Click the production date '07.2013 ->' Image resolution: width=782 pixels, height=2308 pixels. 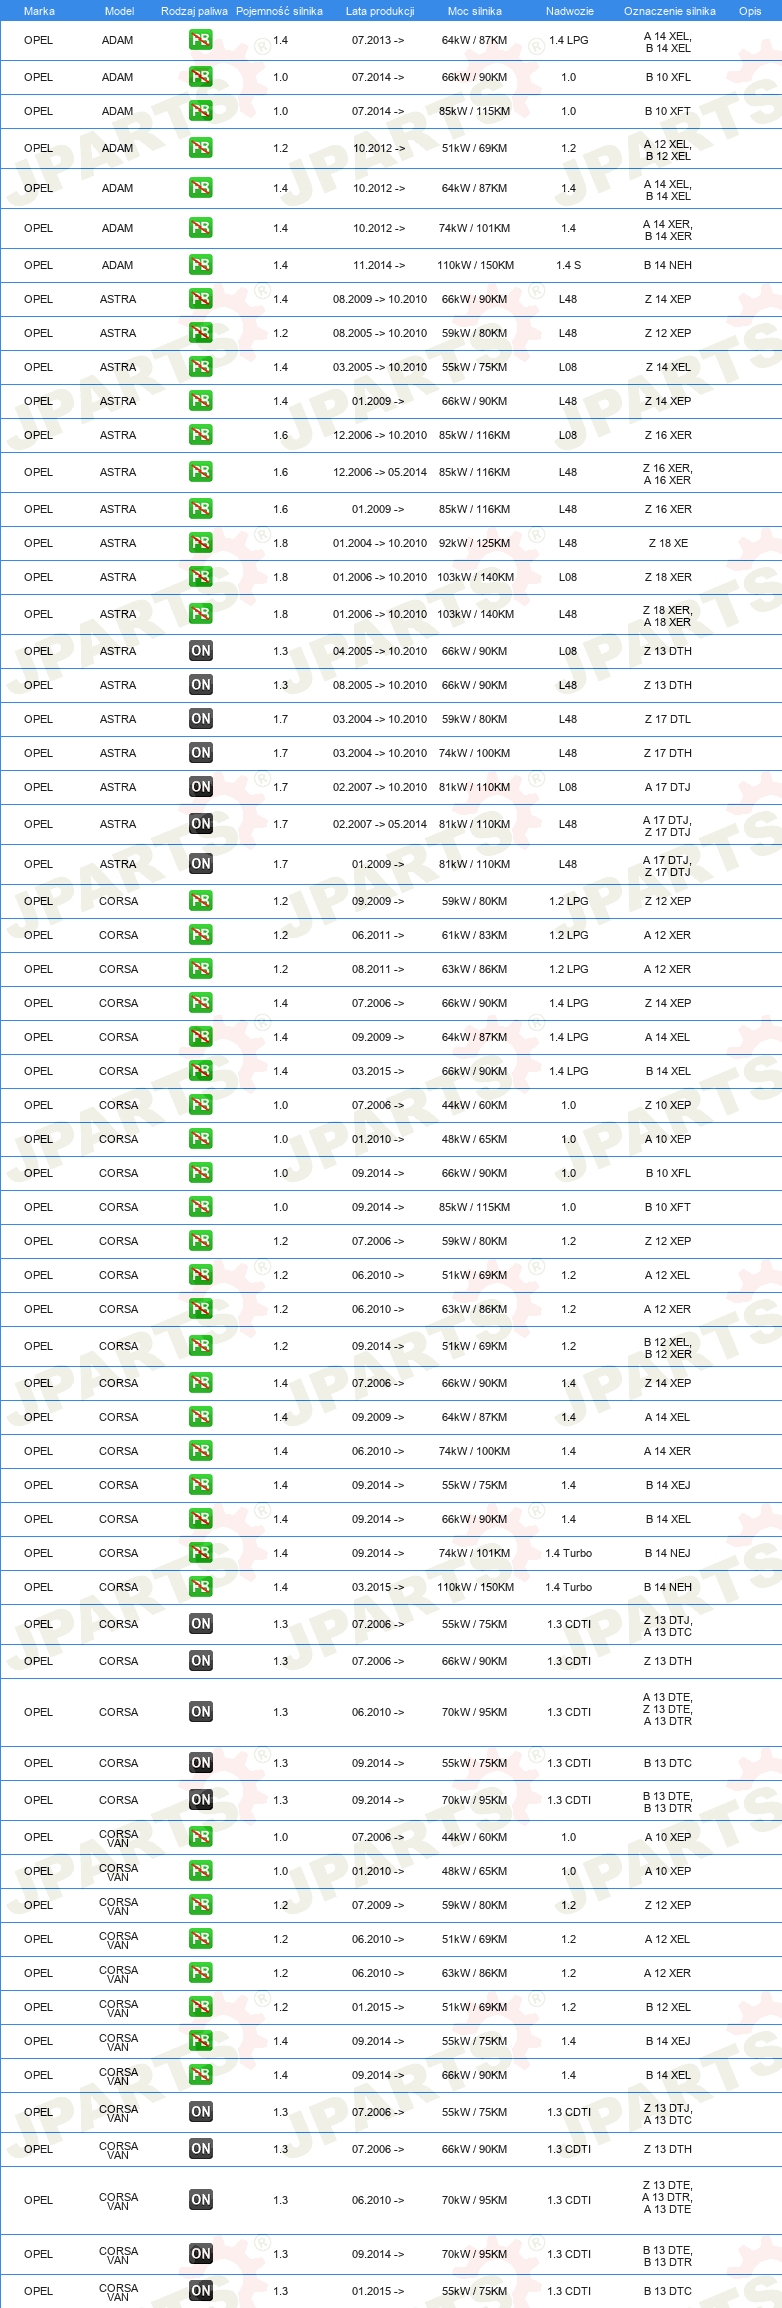378,41
